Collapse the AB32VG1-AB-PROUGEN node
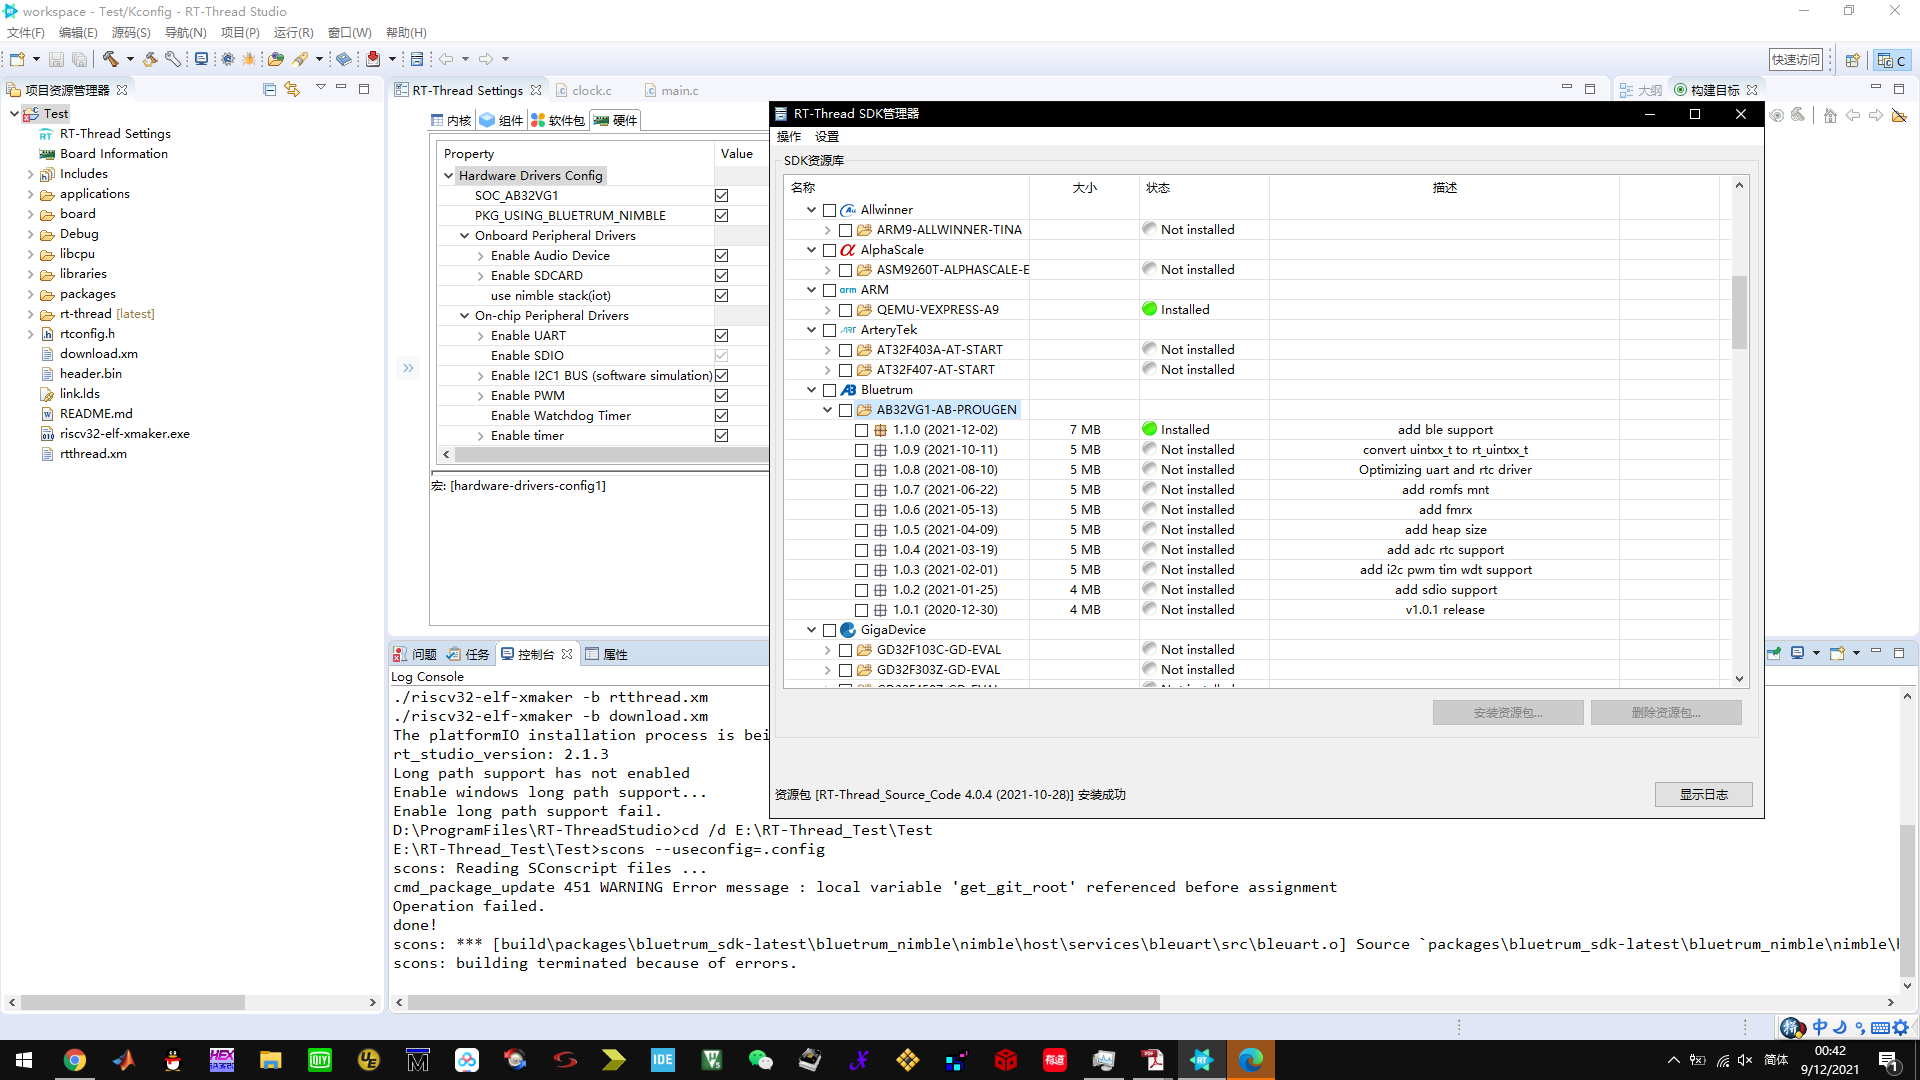This screenshot has width=1920, height=1080. point(827,410)
